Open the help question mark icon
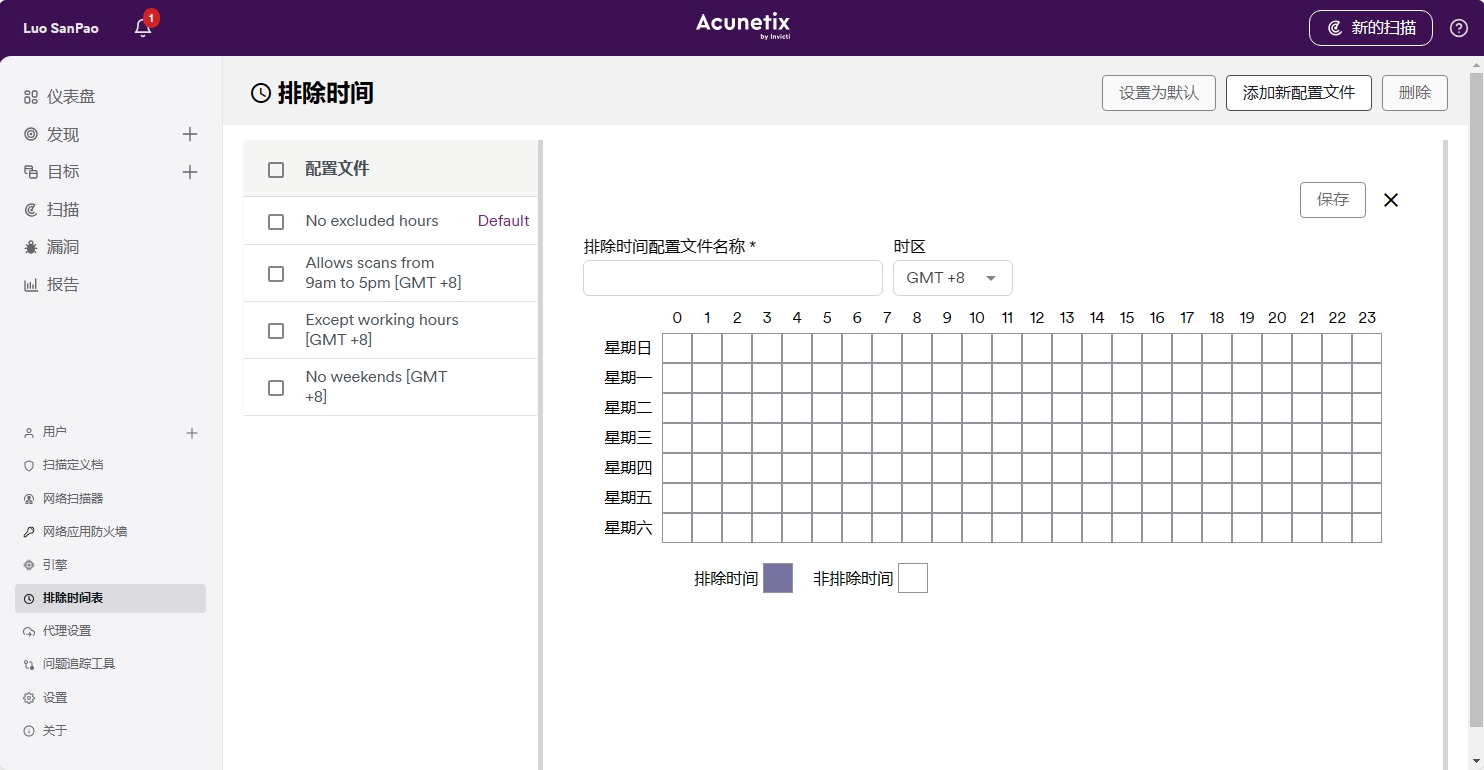Screen dimensions: 1484x770 point(1459,28)
